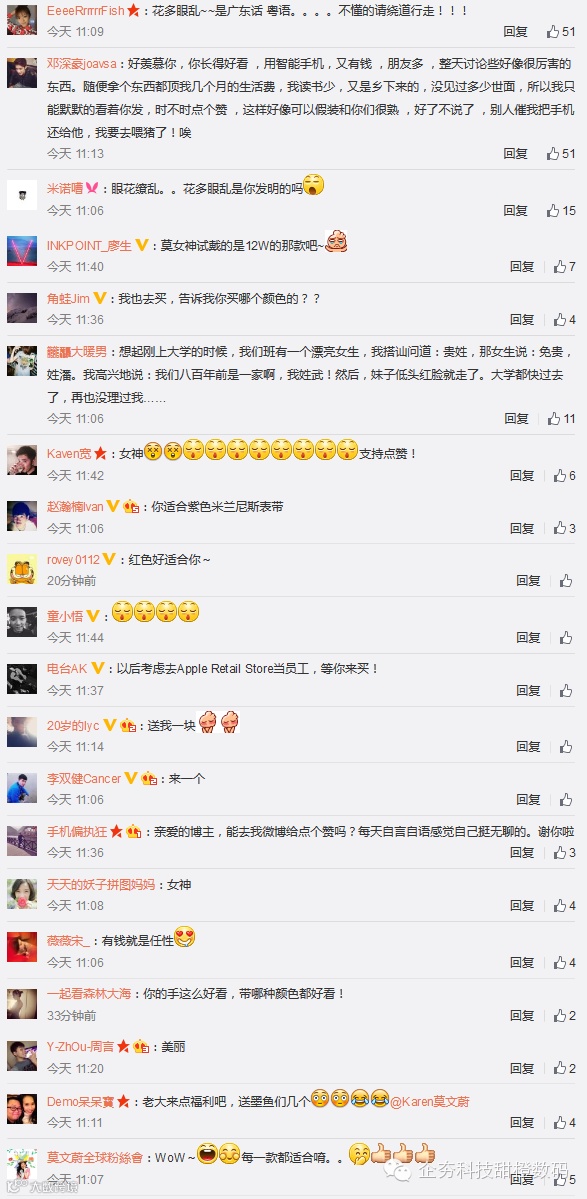Screen dimensions: 587x1199
Task: Open the @Karen莫文蔚 mention link
Action: pos(430,1102)
